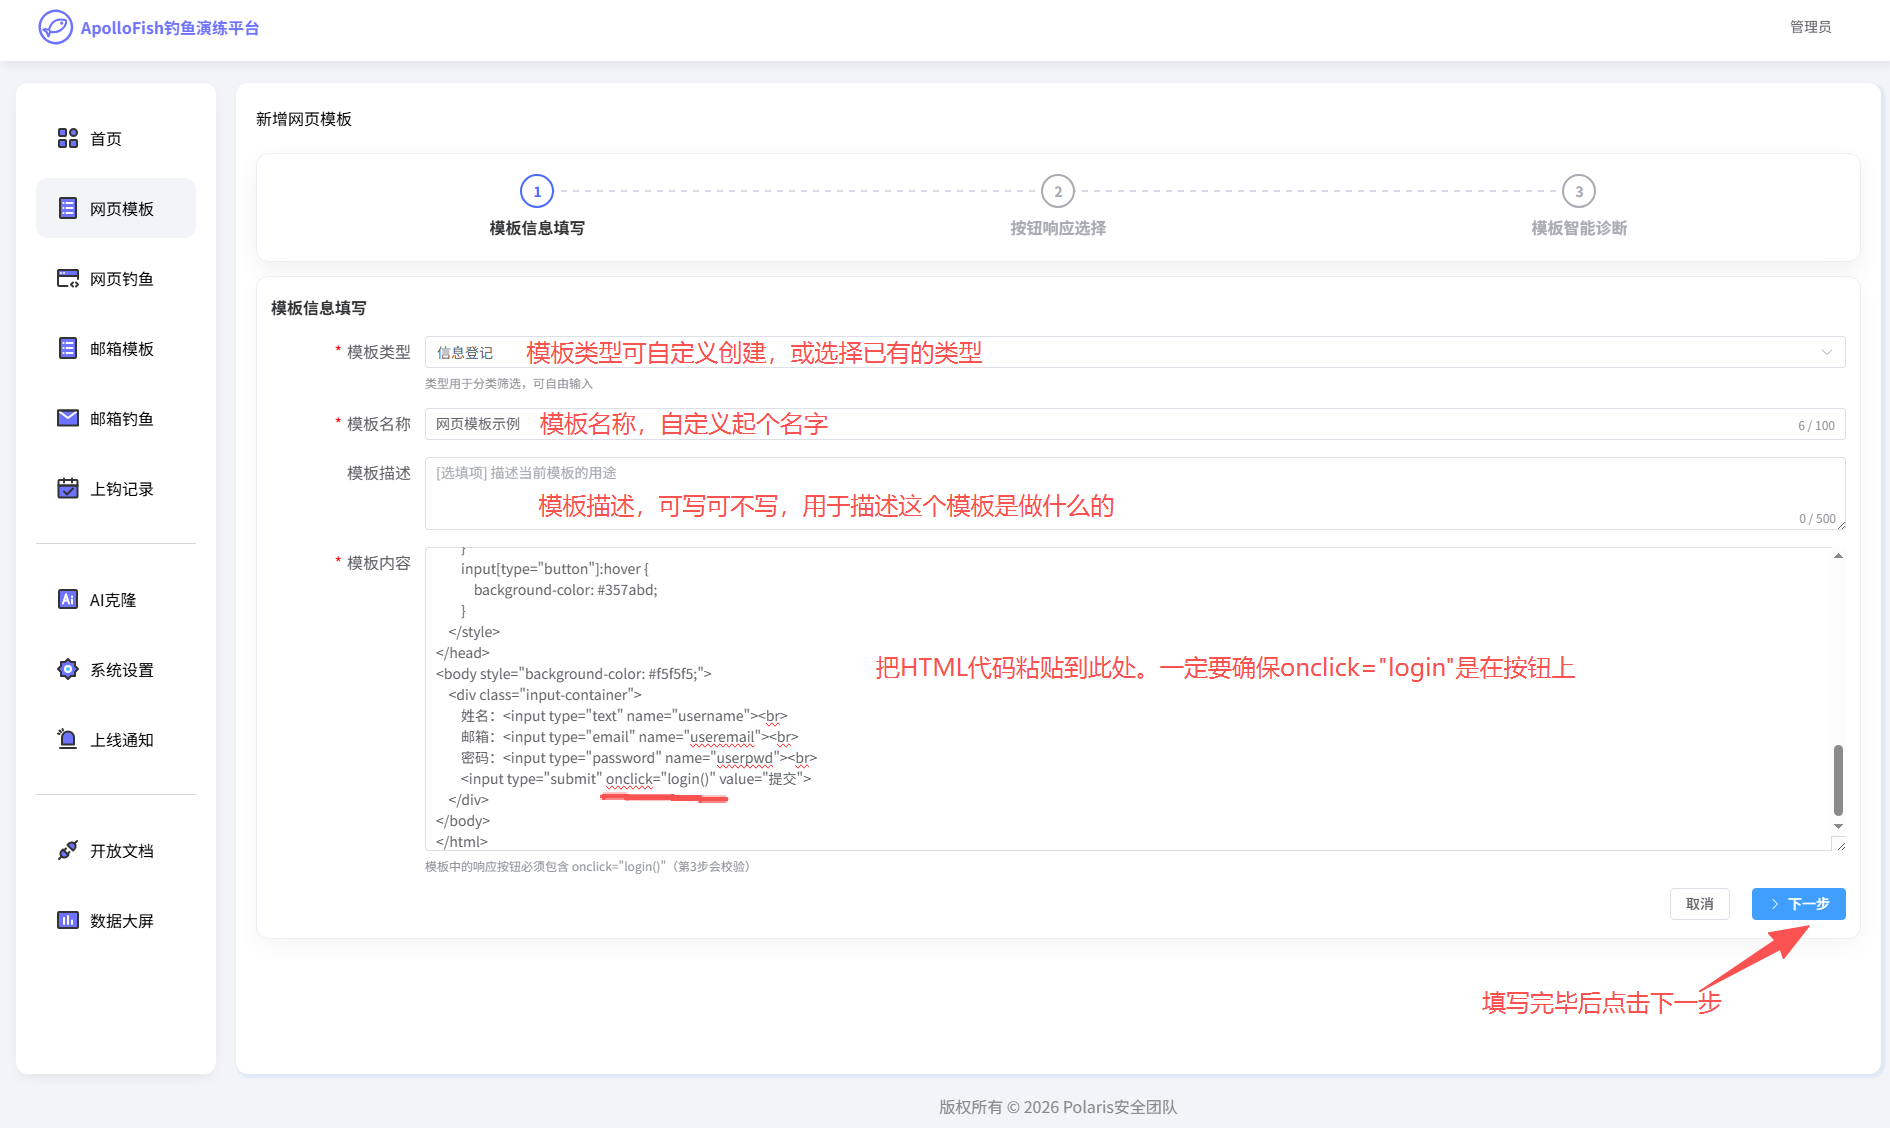Image resolution: width=1890 pixels, height=1128 pixels.
Task: Click the 首页 grid icon
Action: pos(68,138)
